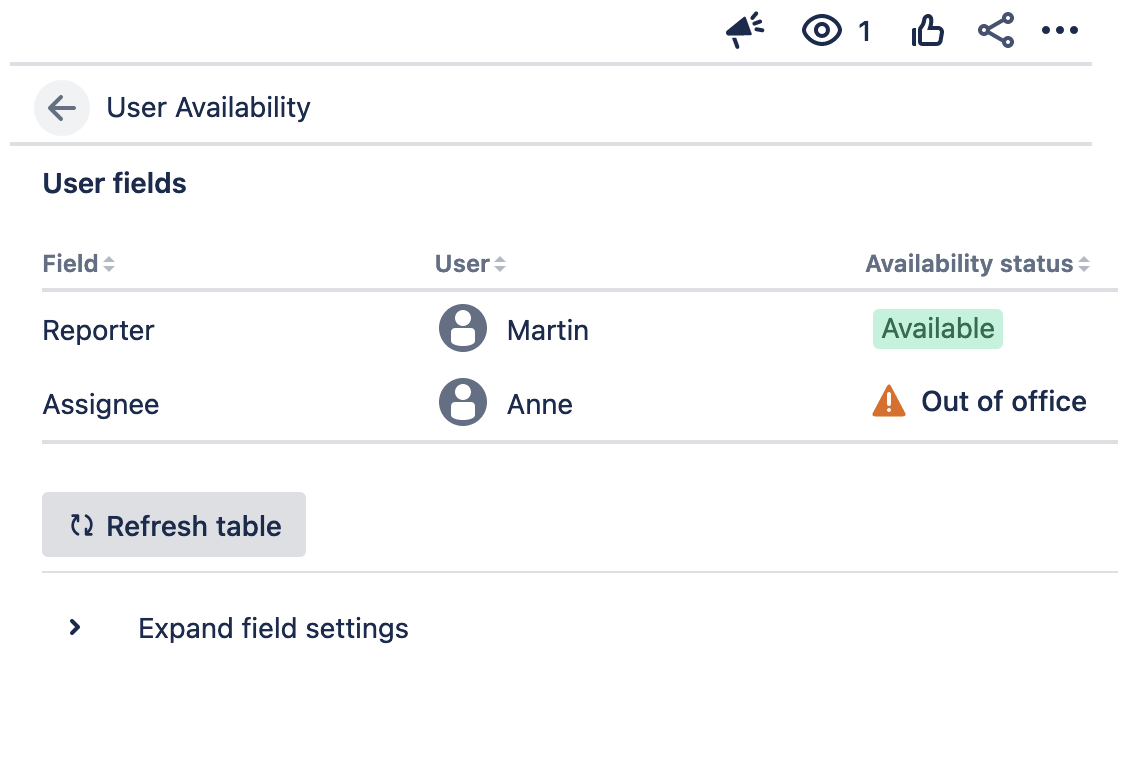Screen dimensions: 1140x760
Task: Vote using the thumbs up icon
Action: (x=927, y=30)
